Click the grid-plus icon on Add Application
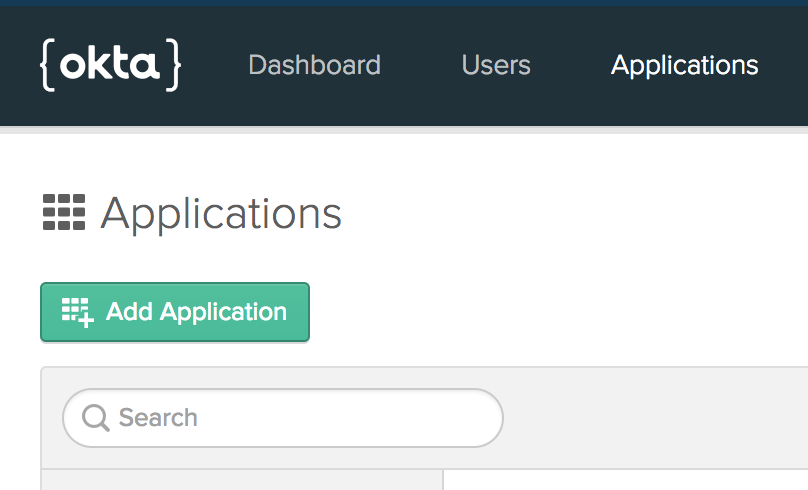The height and width of the screenshot is (490, 808). (x=77, y=312)
